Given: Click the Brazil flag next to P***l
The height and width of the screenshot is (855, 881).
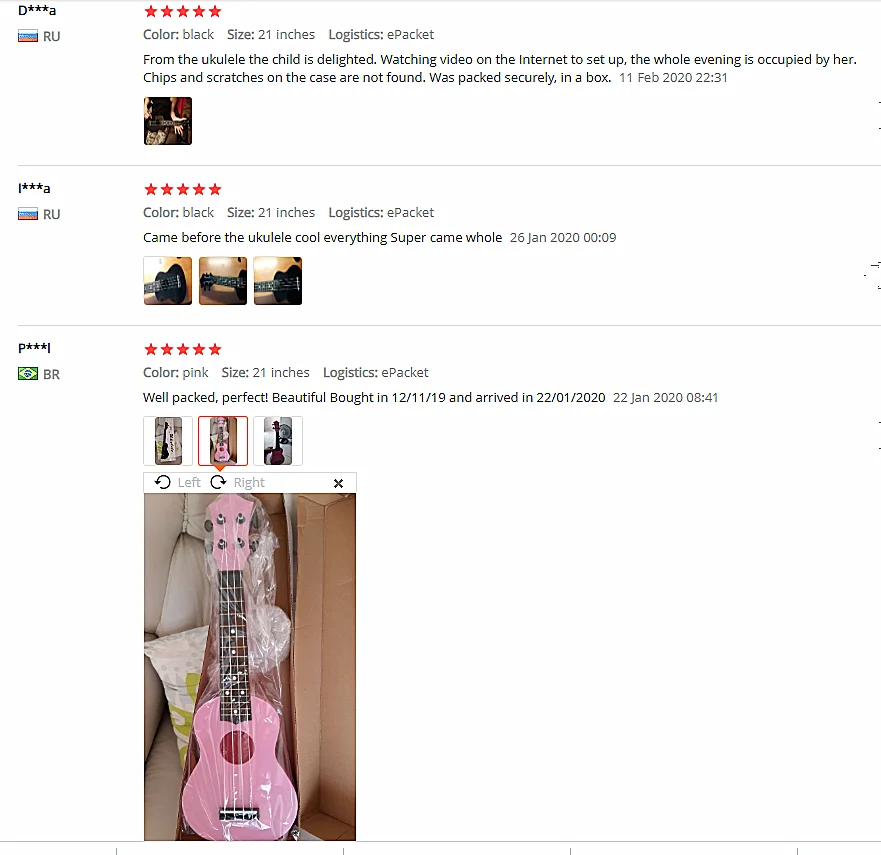Looking at the screenshot, I should 28,374.
